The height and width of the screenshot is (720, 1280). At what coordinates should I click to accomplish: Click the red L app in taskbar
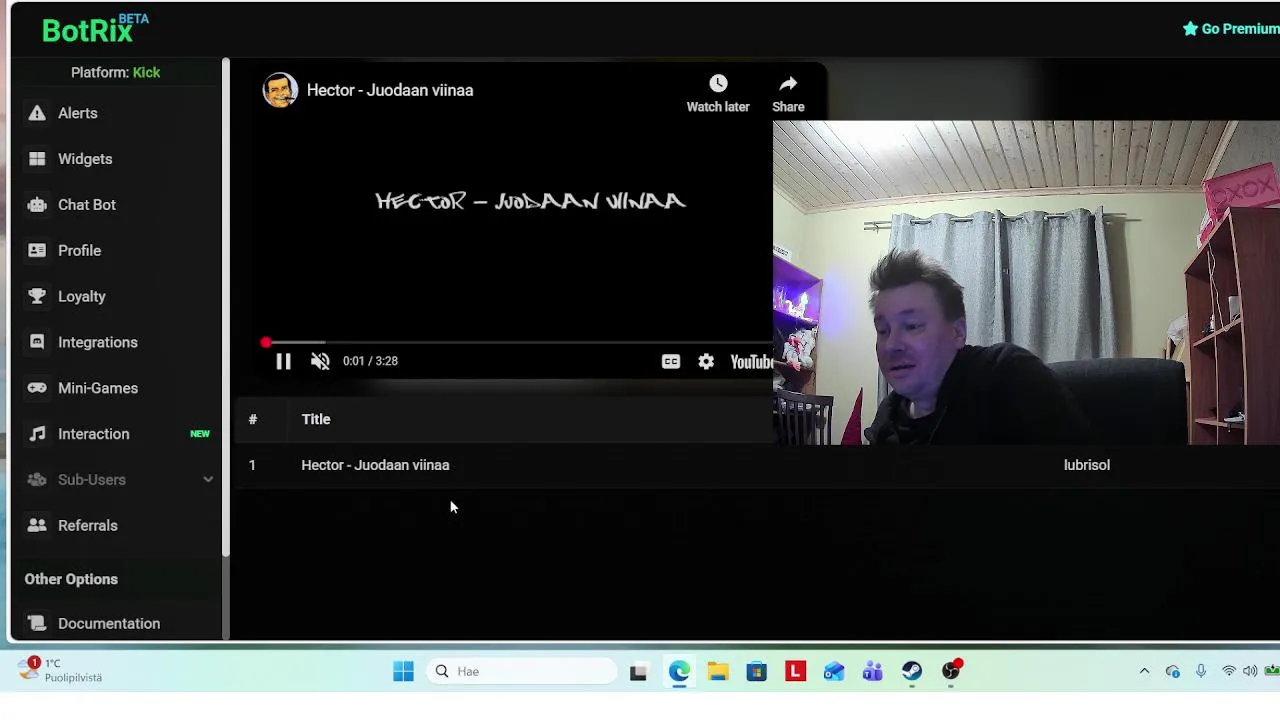tap(795, 671)
